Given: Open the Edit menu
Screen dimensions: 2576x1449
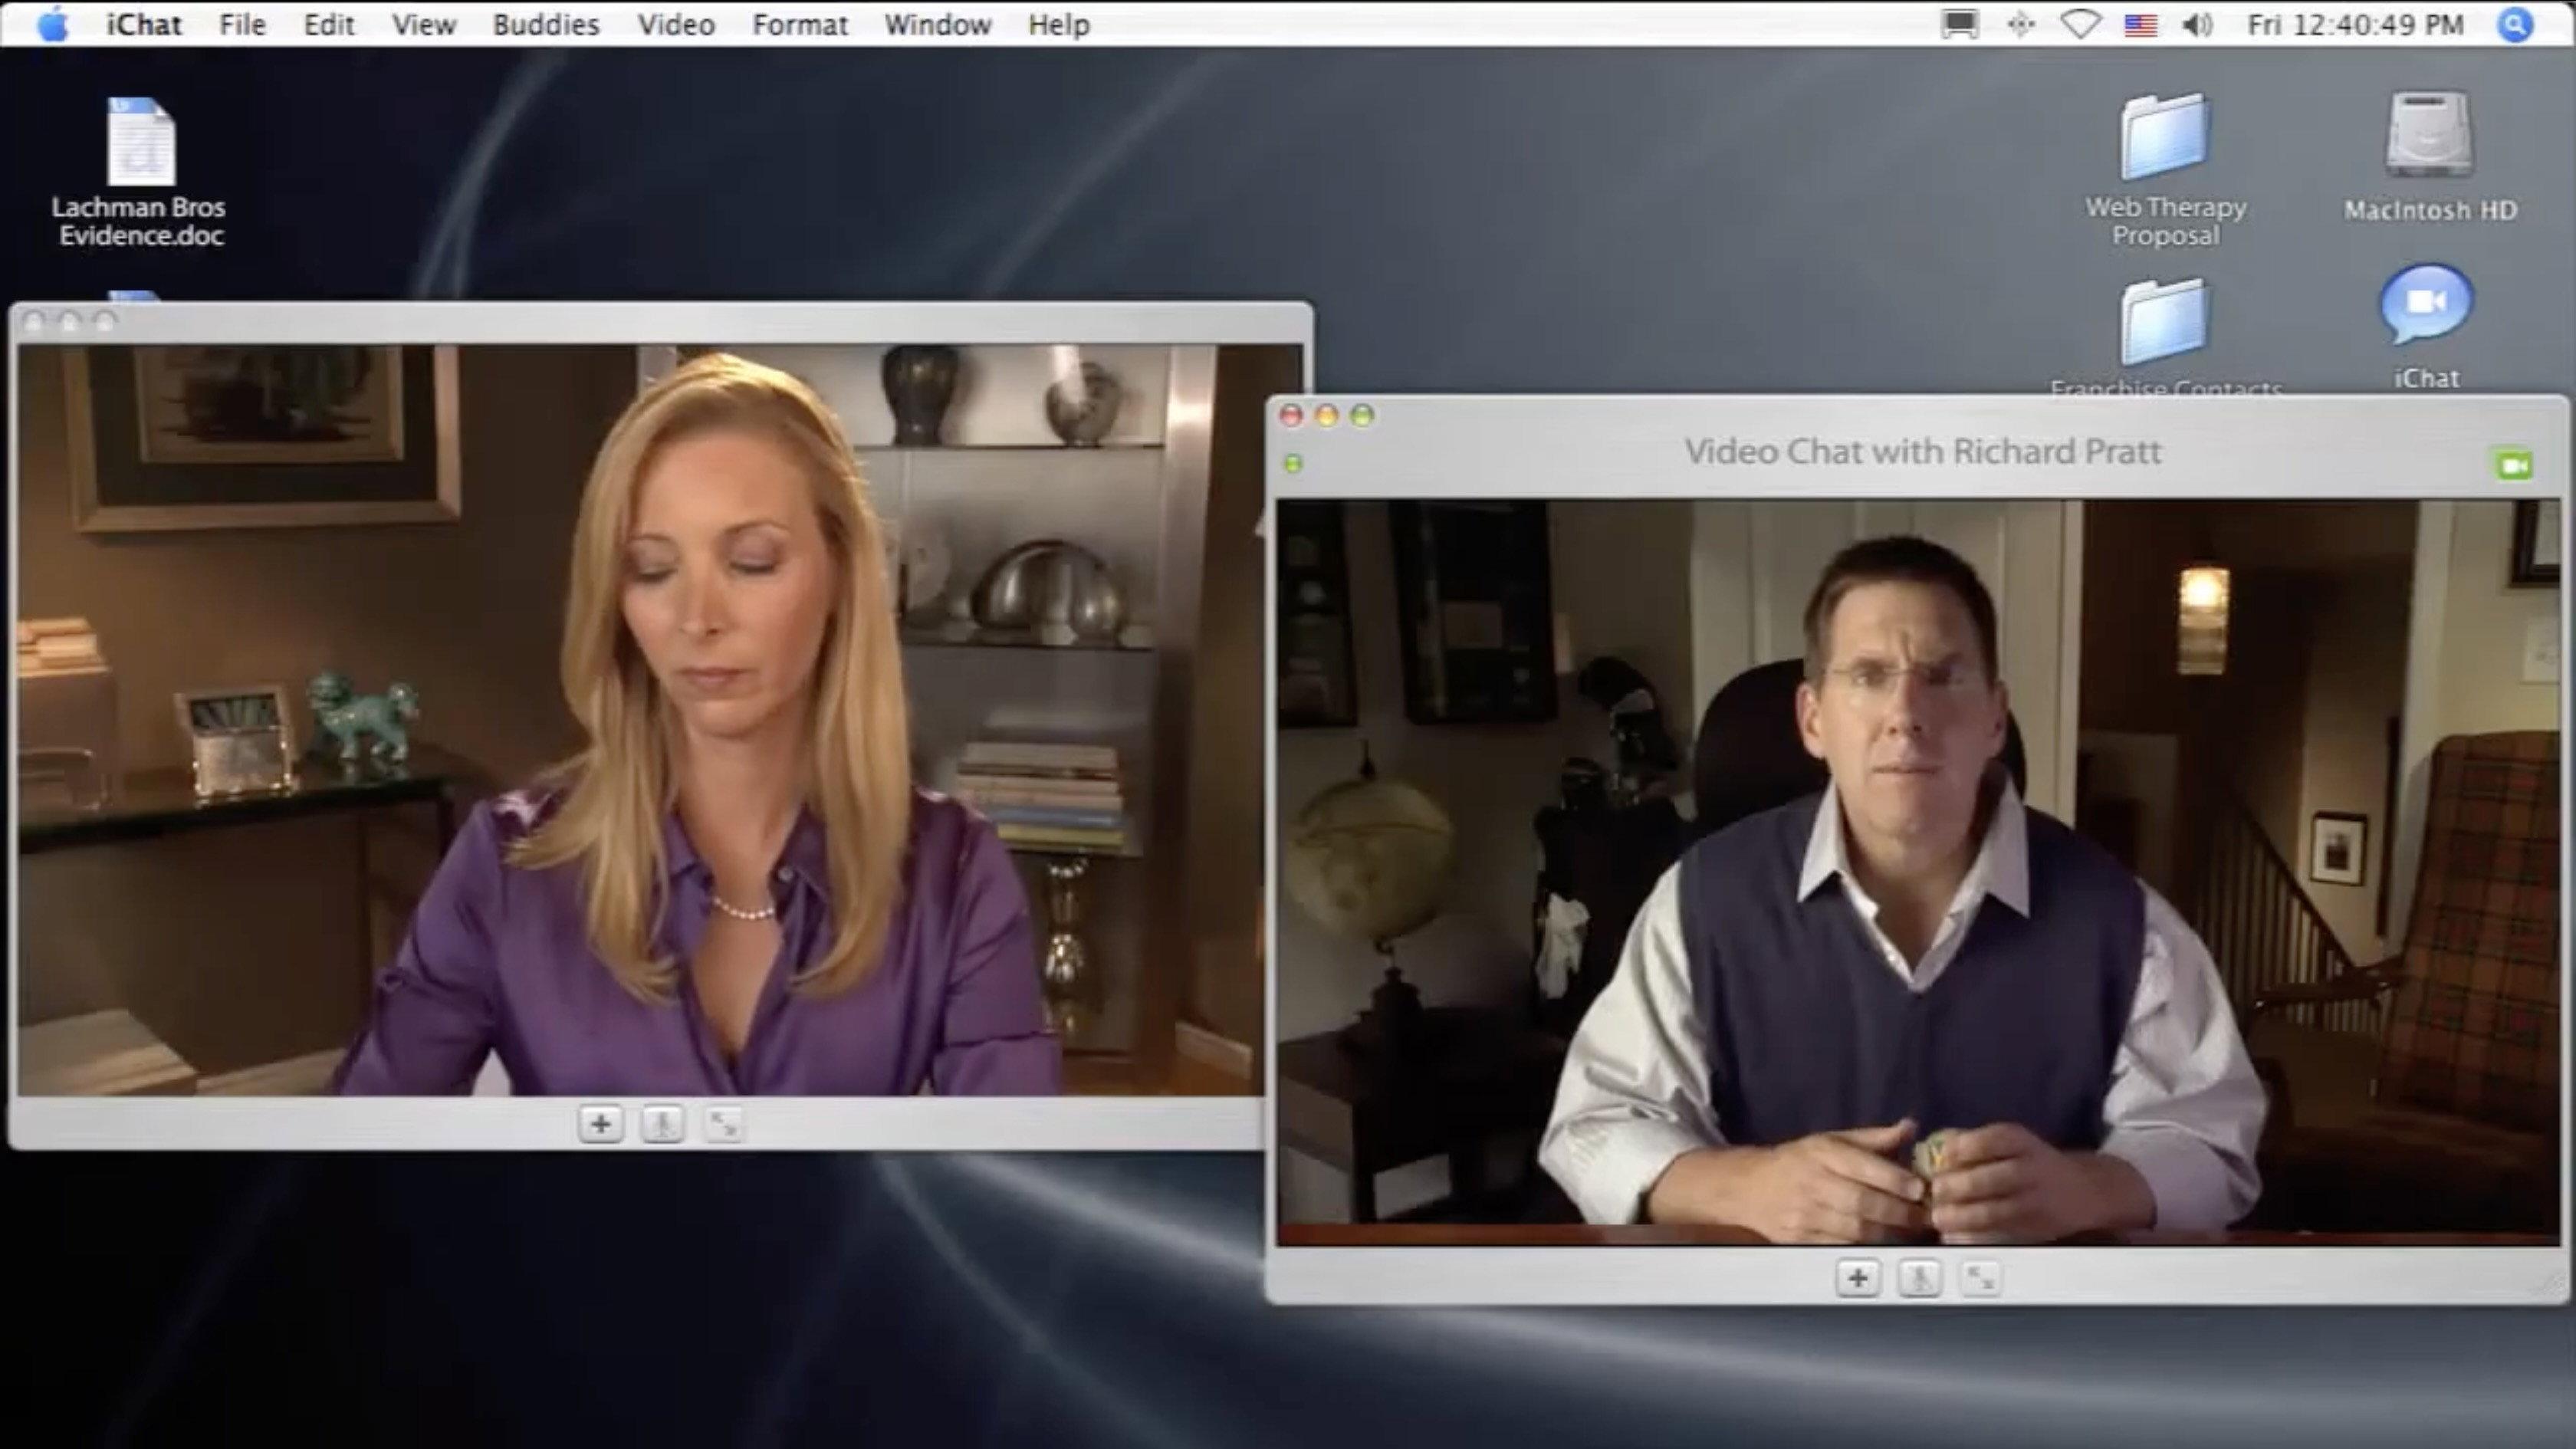Looking at the screenshot, I should pos(329,24).
